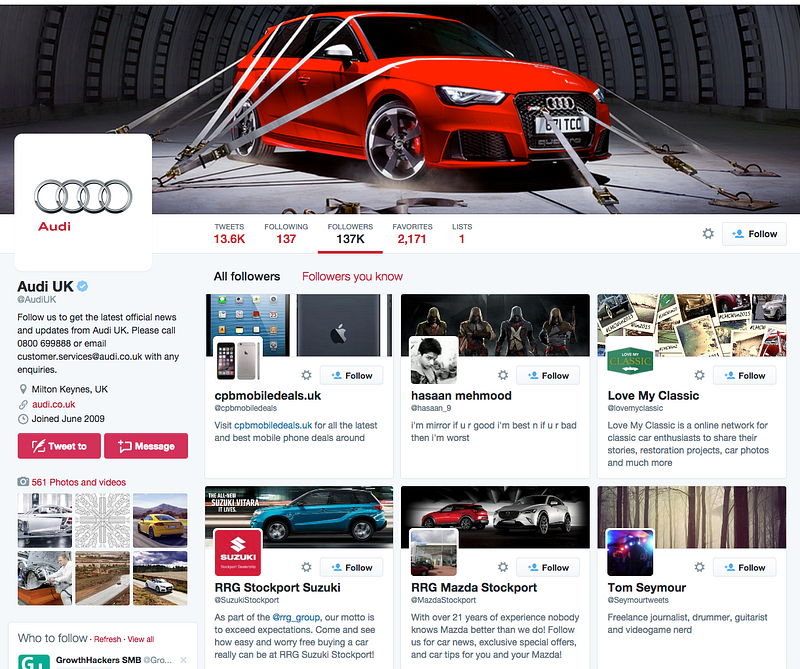The width and height of the screenshot is (800, 669).
Task: Open the silver car body photo thumbnail
Action: 45,521
